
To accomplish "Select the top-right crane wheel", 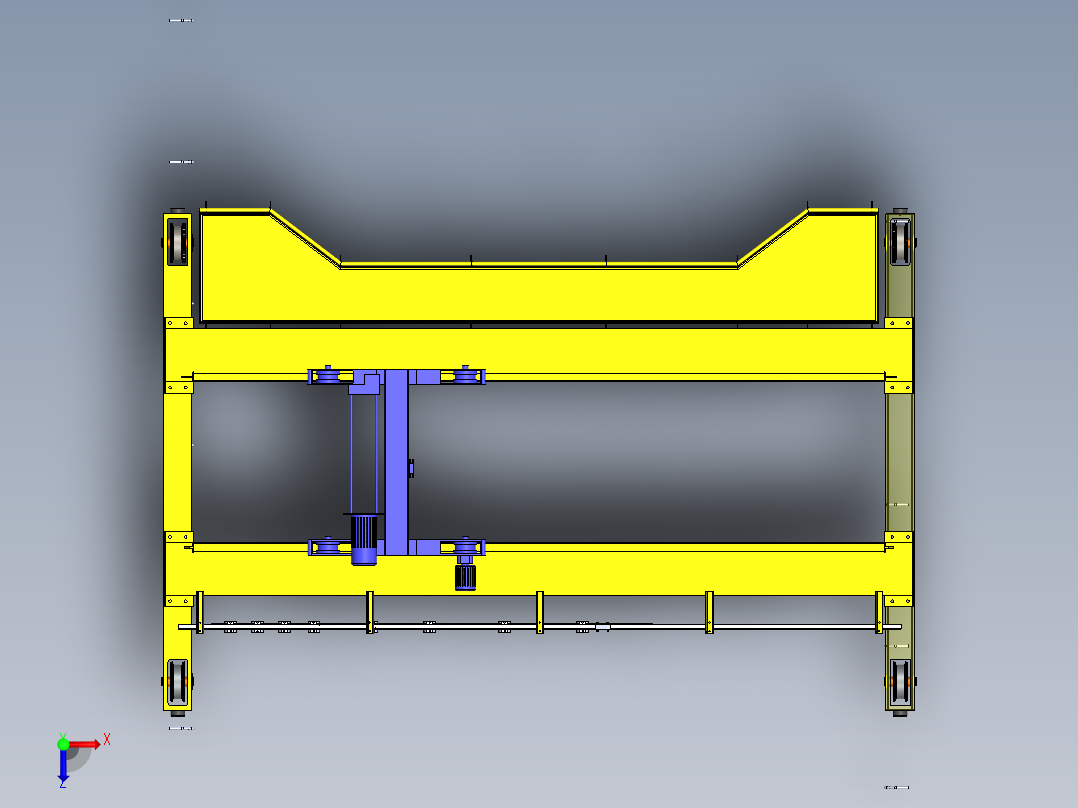I will 900,242.
